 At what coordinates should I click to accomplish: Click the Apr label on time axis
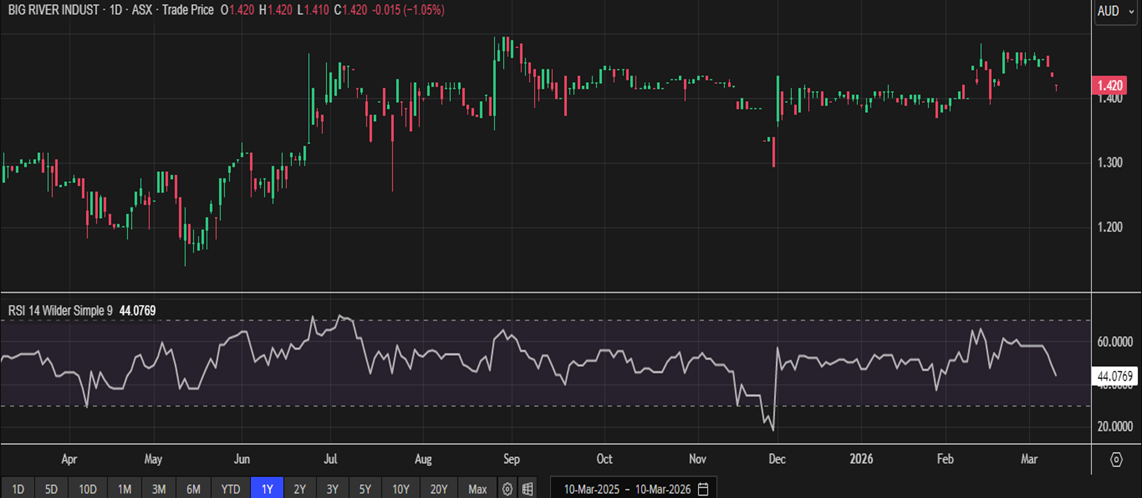(x=69, y=460)
